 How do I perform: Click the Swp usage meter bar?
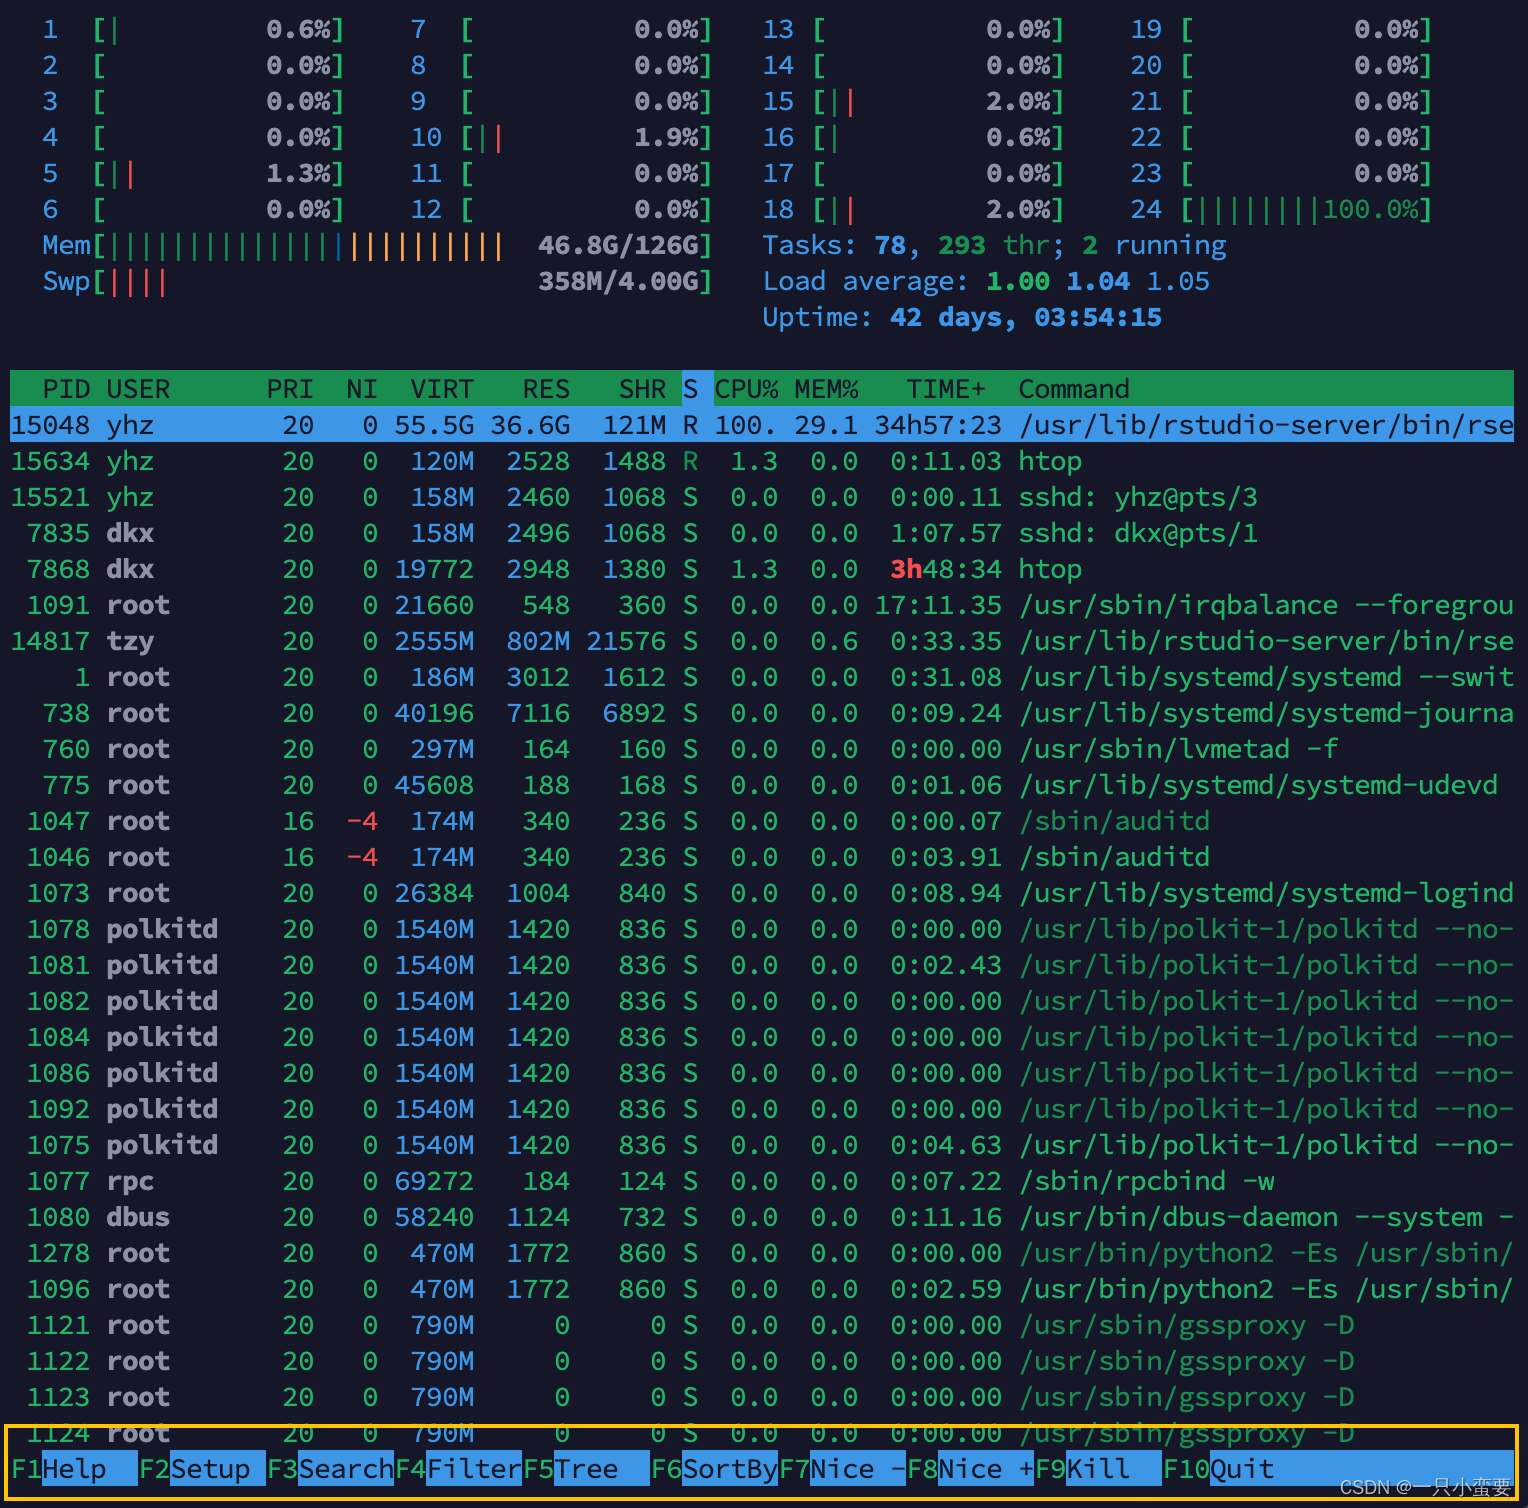[378, 282]
